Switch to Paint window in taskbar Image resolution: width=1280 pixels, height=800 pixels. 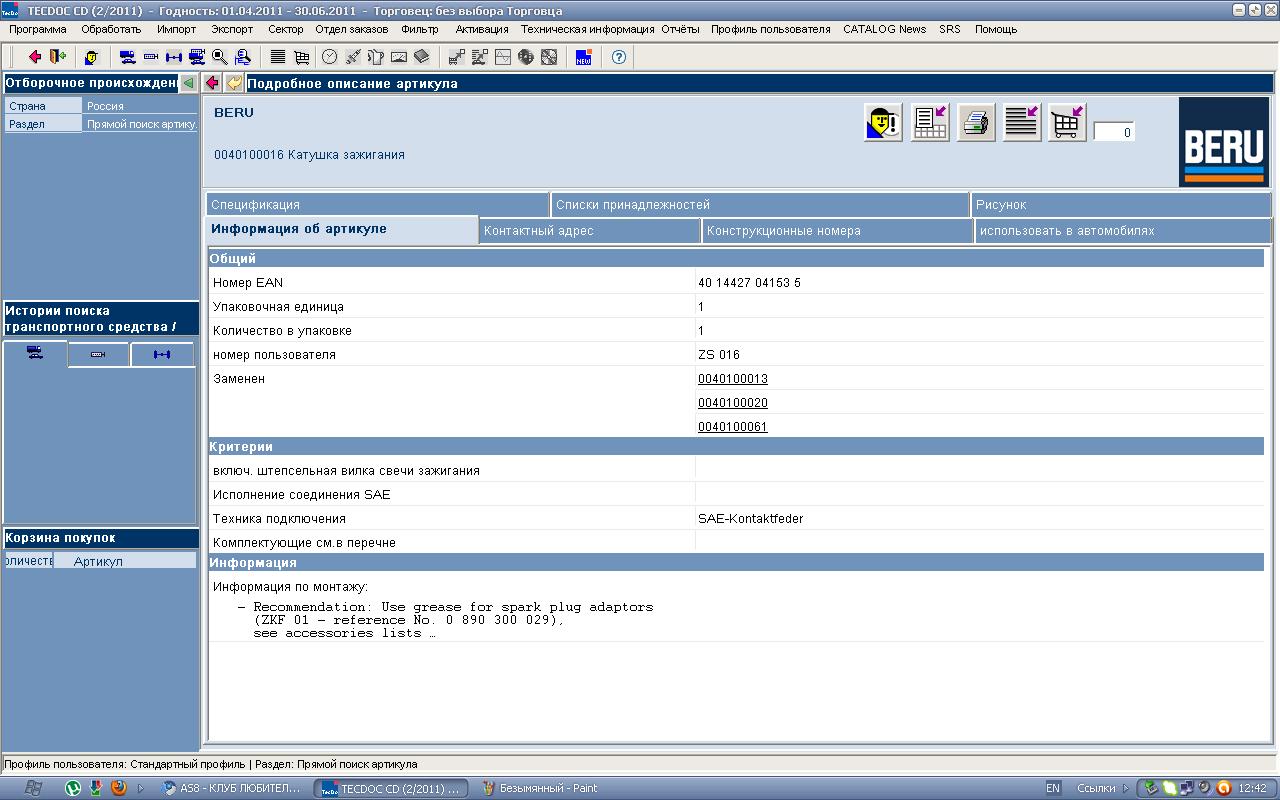point(540,788)
